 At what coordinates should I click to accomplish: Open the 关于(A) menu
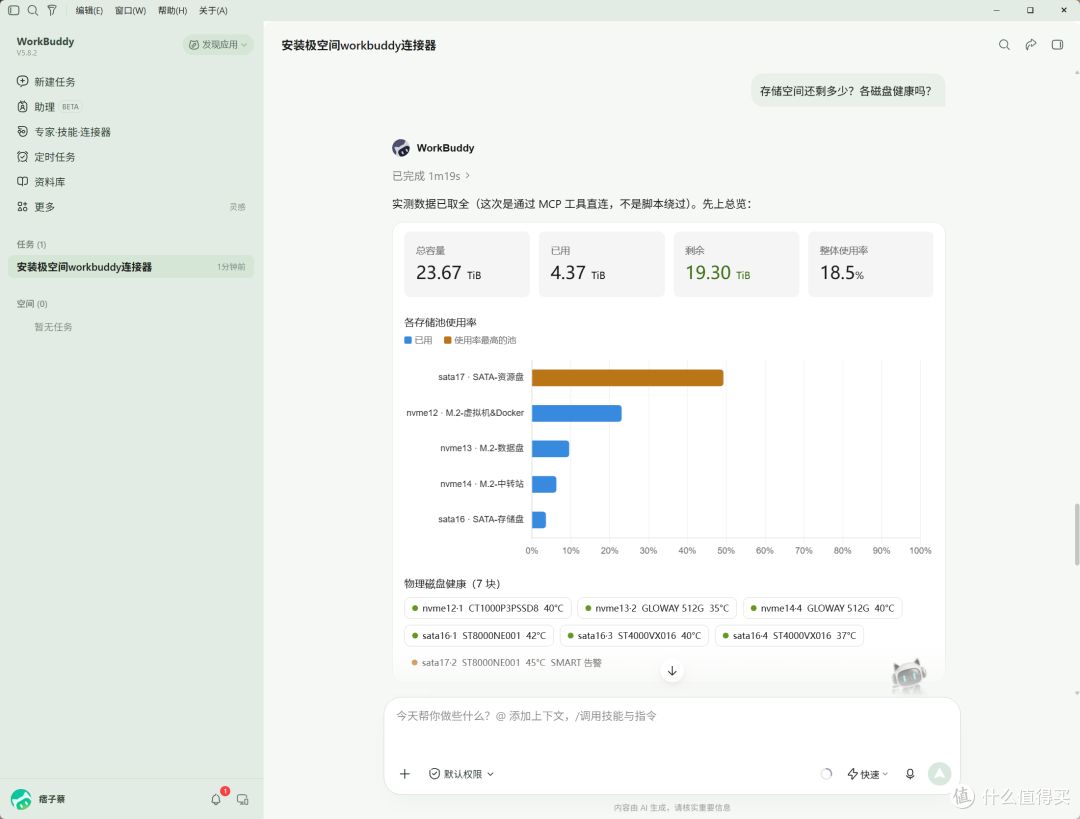tap(213, 10)
